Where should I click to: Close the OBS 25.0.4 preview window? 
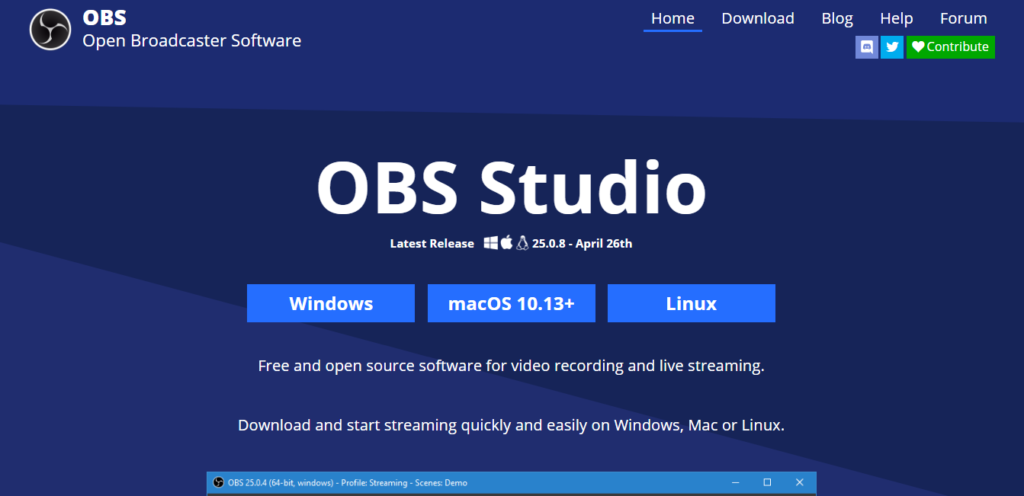click(799, 483)
